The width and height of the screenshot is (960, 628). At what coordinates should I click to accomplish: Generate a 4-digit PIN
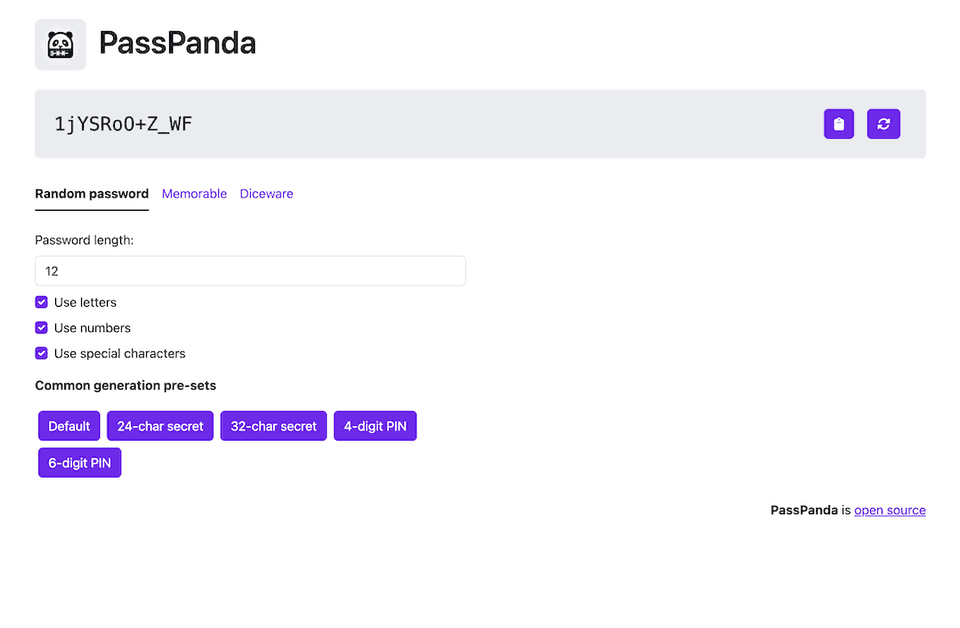(x=375, y=426)
